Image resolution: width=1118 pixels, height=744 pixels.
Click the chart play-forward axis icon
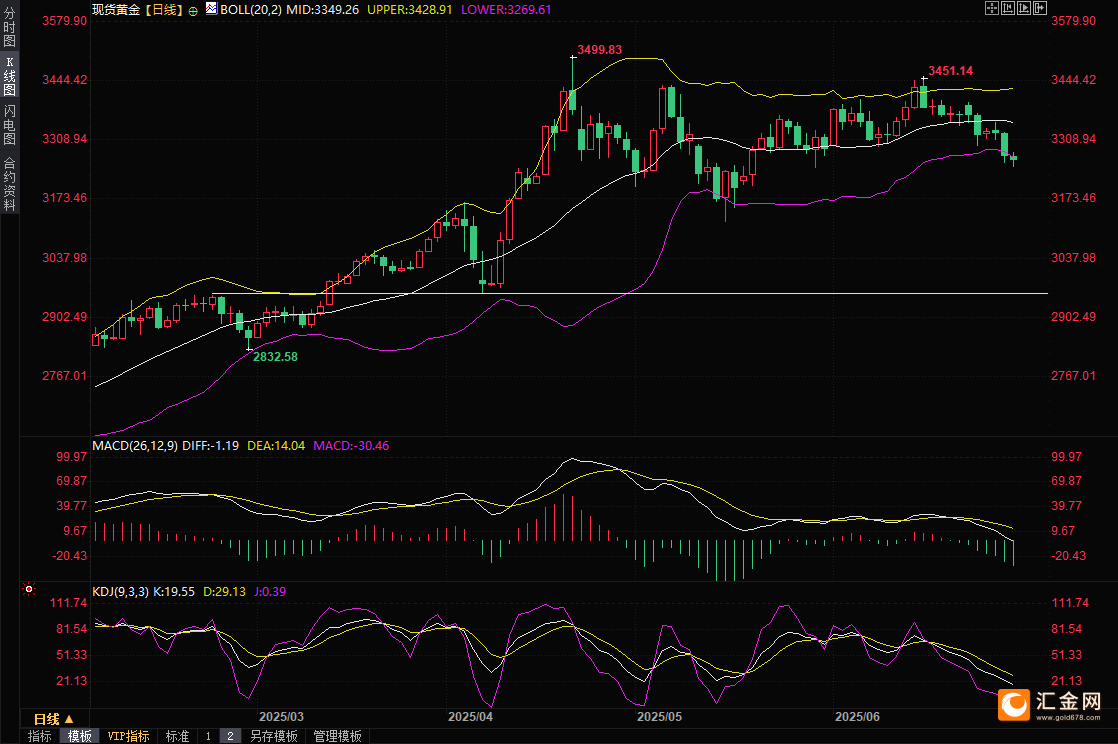(x=1023, y=8)
